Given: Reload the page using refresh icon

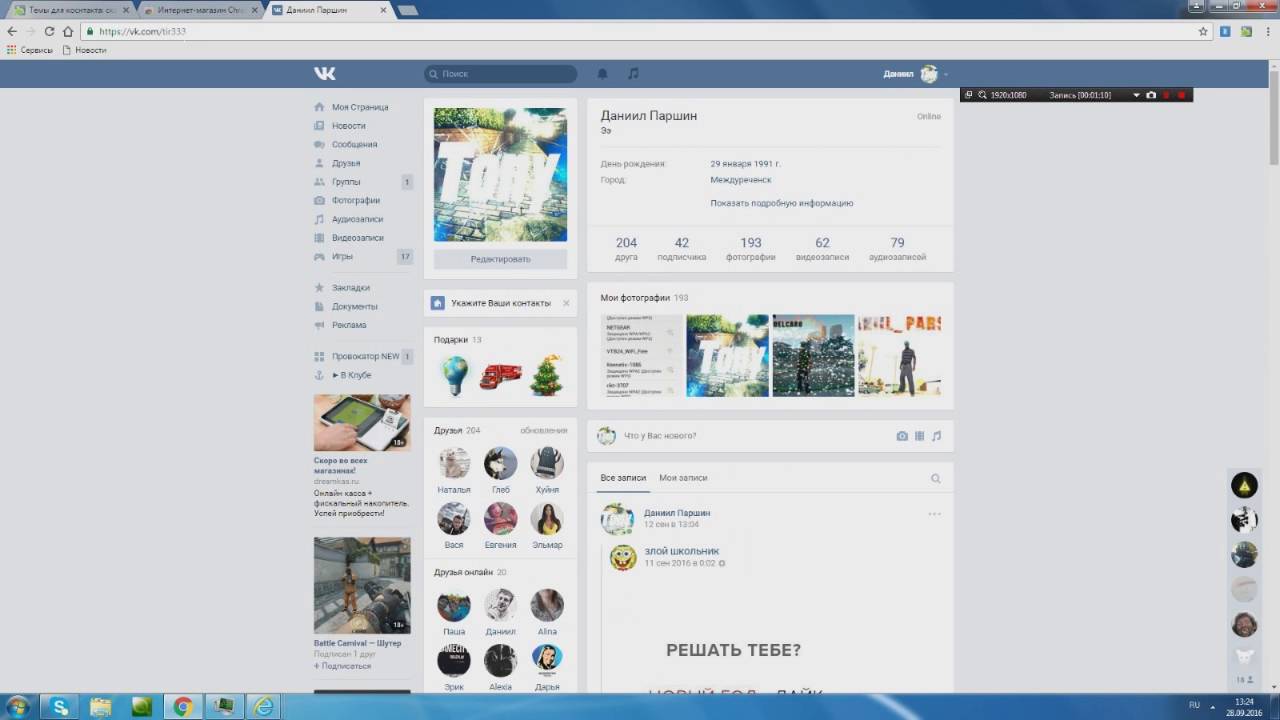Looking at the screenshot, I should point(49,31).
